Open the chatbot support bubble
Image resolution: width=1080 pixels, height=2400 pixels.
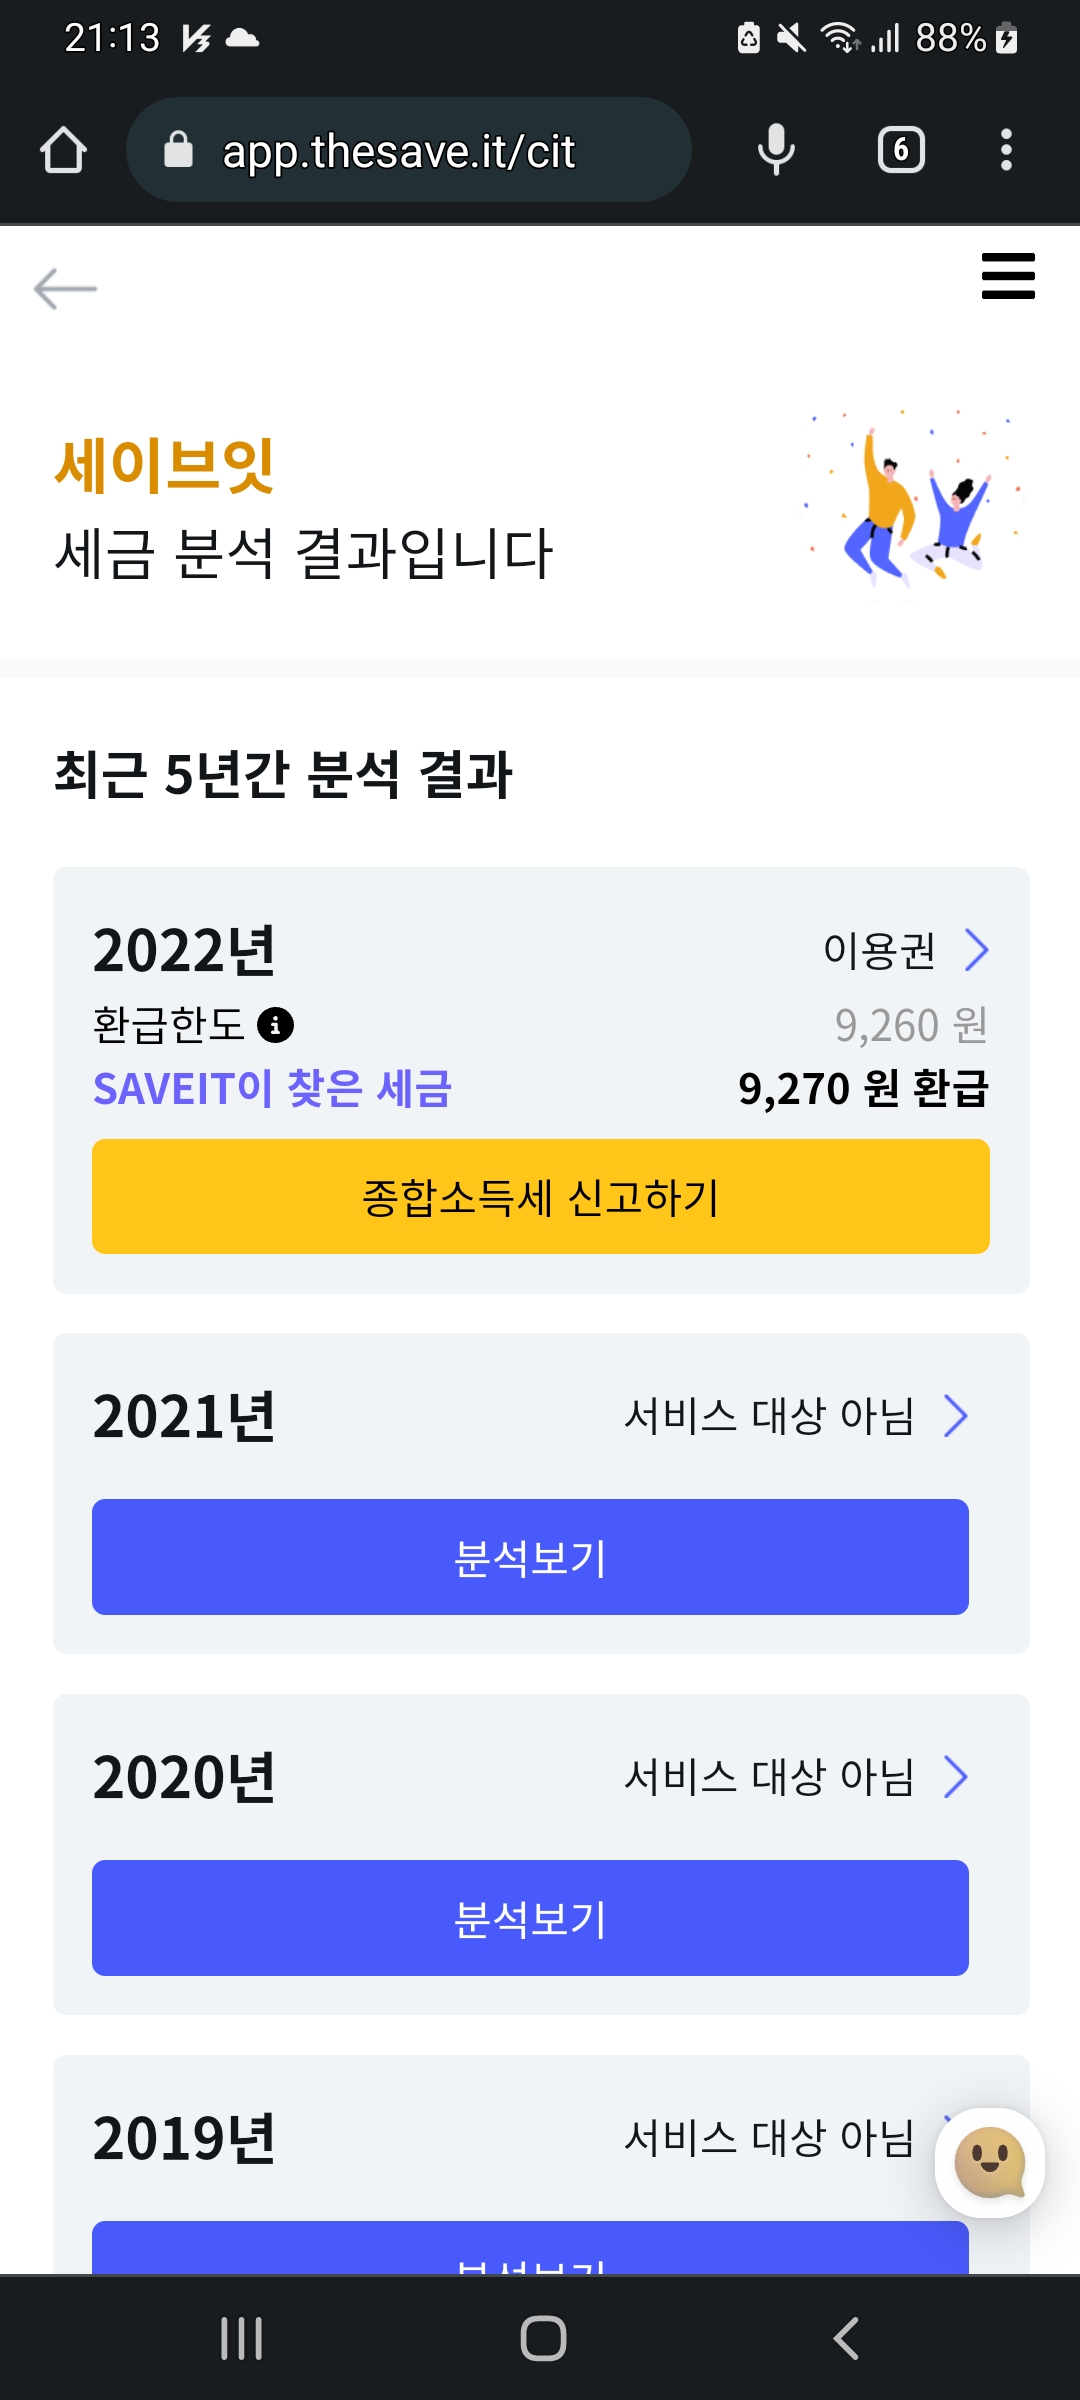point(990,2162)
